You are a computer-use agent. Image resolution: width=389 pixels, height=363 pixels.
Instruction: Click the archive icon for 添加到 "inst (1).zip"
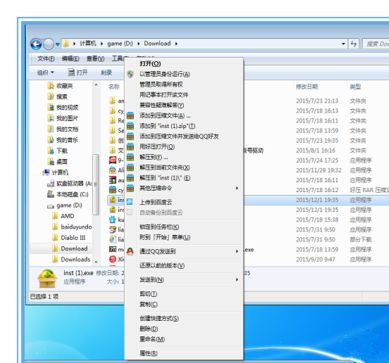click(130, 126)
